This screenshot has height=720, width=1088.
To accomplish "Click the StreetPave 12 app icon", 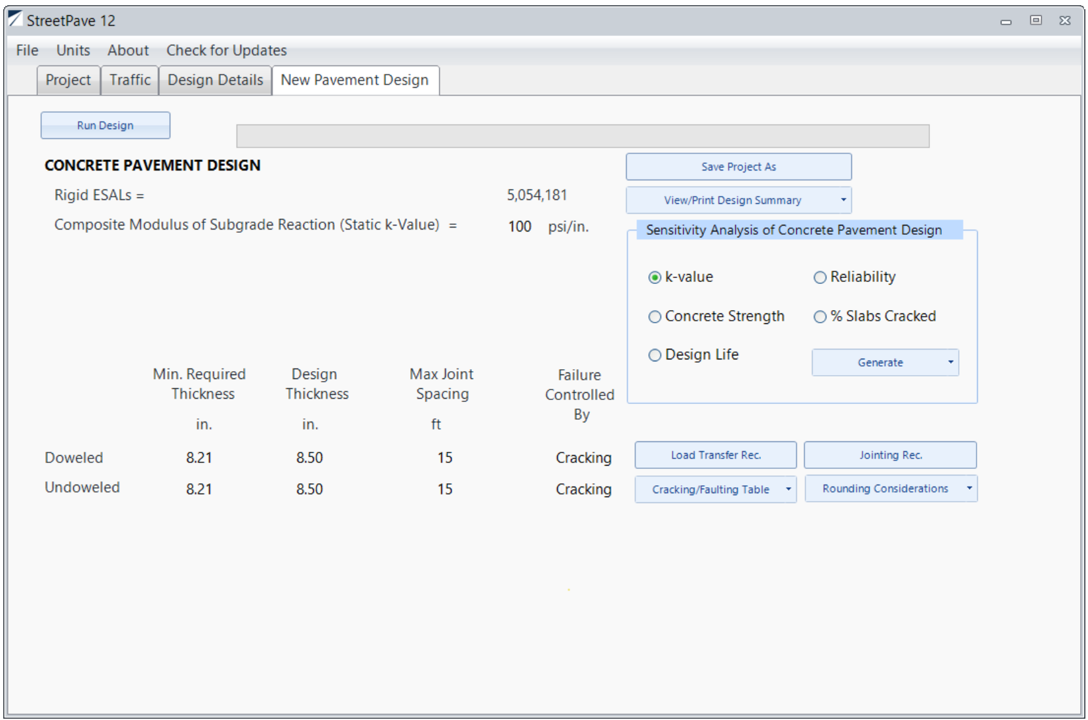I will (14, 20).
